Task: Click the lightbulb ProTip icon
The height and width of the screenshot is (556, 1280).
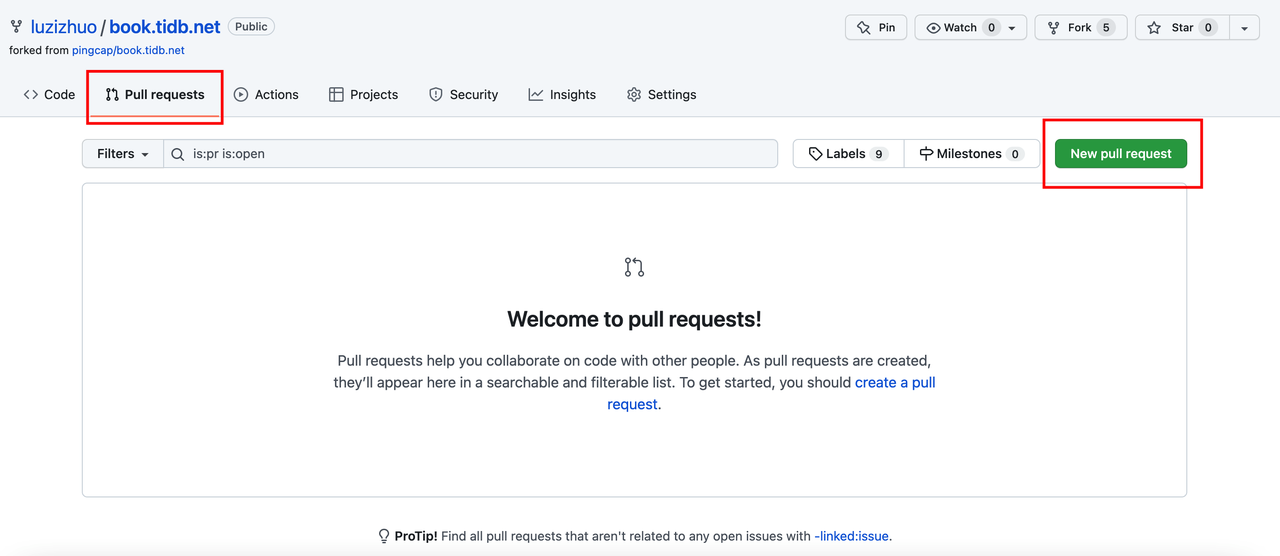Action: [383, 536]
